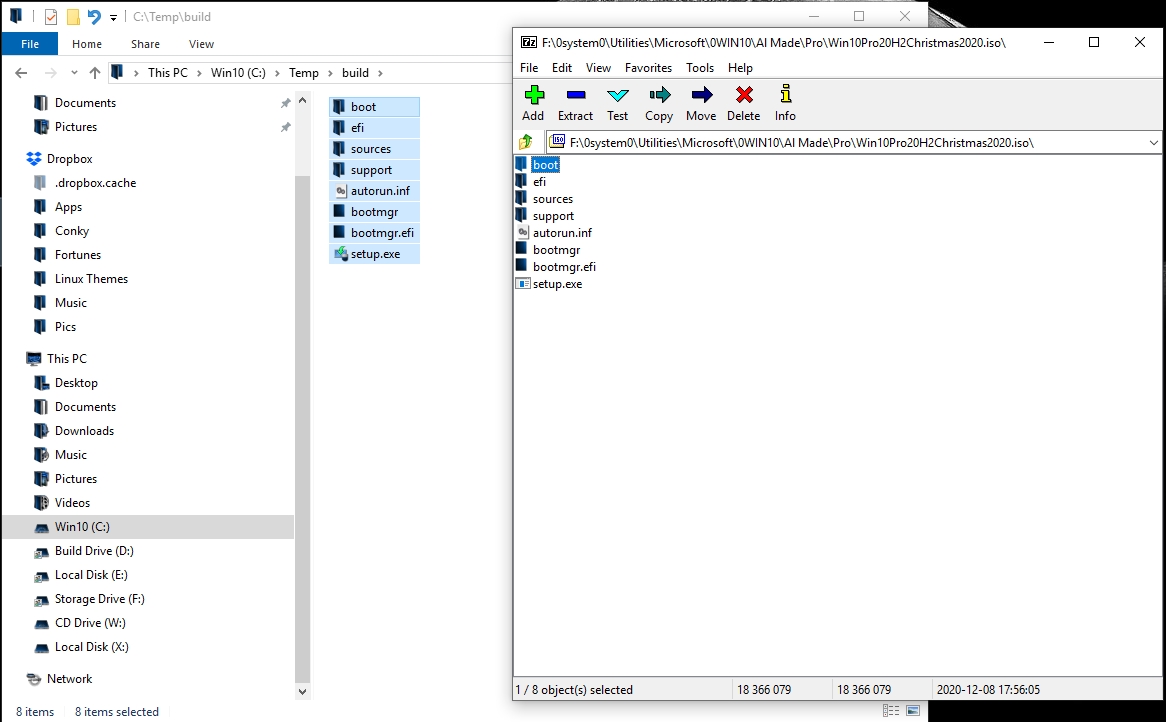Select setup.exe in the 7-Zip list
Viewport: 1166px width, 722px height.
click(557, 284)
